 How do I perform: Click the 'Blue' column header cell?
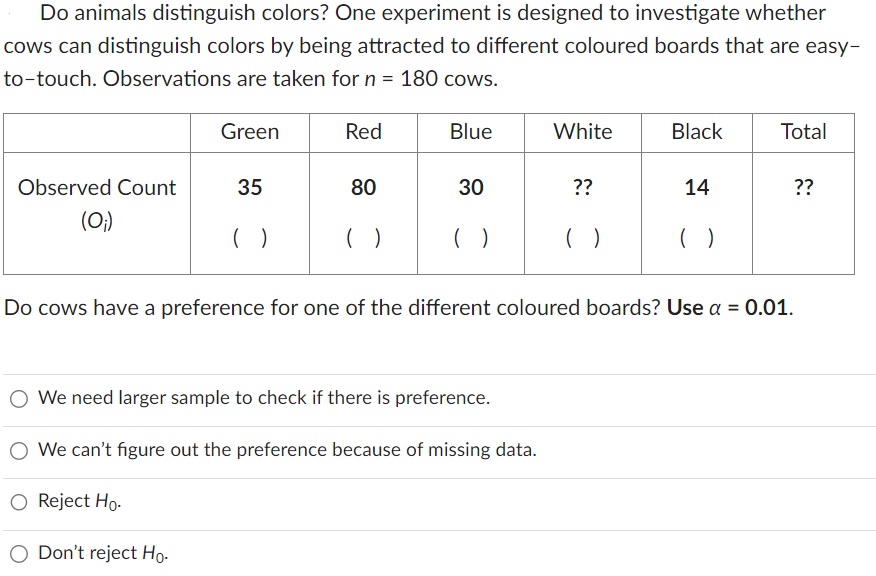470,132
